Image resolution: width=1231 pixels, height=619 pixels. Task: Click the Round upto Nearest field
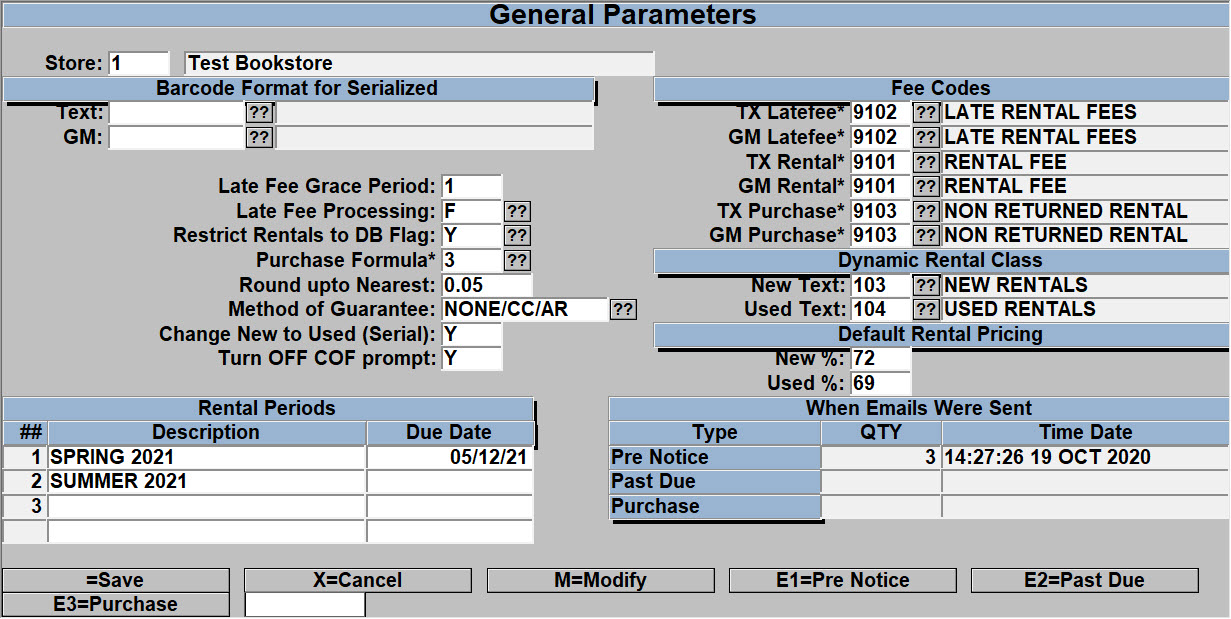[487, 285]
